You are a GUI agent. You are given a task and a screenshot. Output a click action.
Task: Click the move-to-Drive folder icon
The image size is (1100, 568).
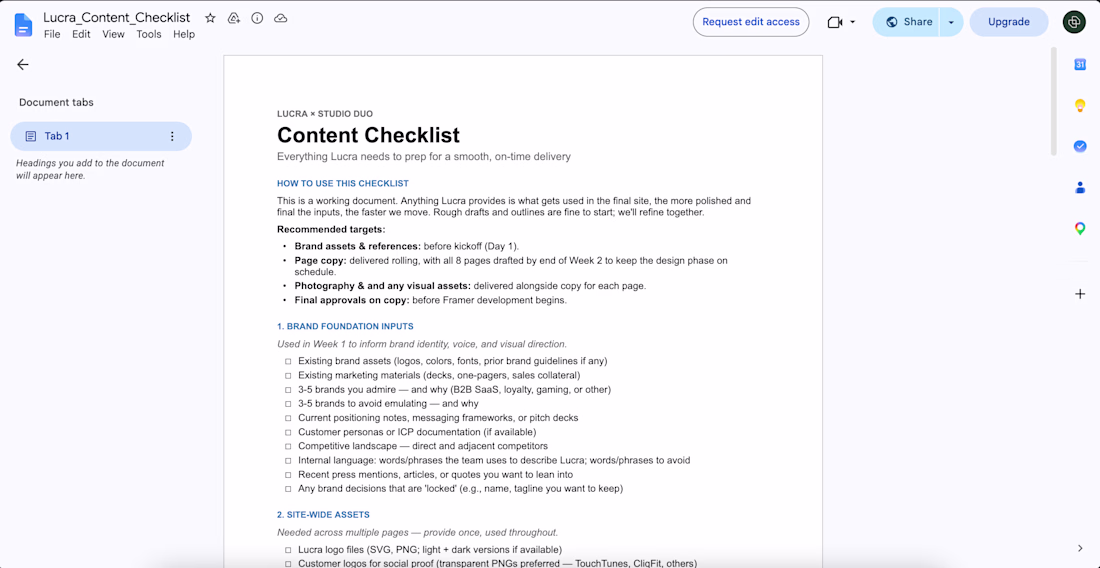coord(234,18)
